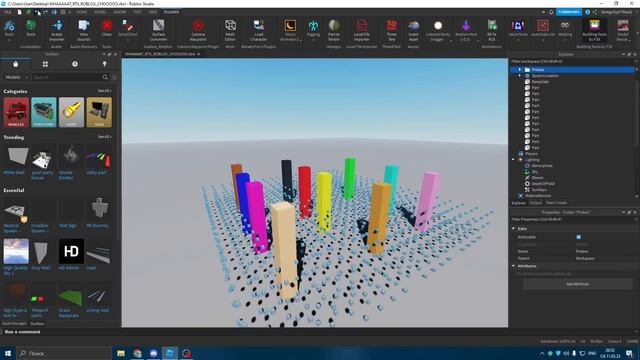Open the AutoScale Lite plugin
Image resolution: width=640 pixels, height=360 pixels.
tap(542, 29)
